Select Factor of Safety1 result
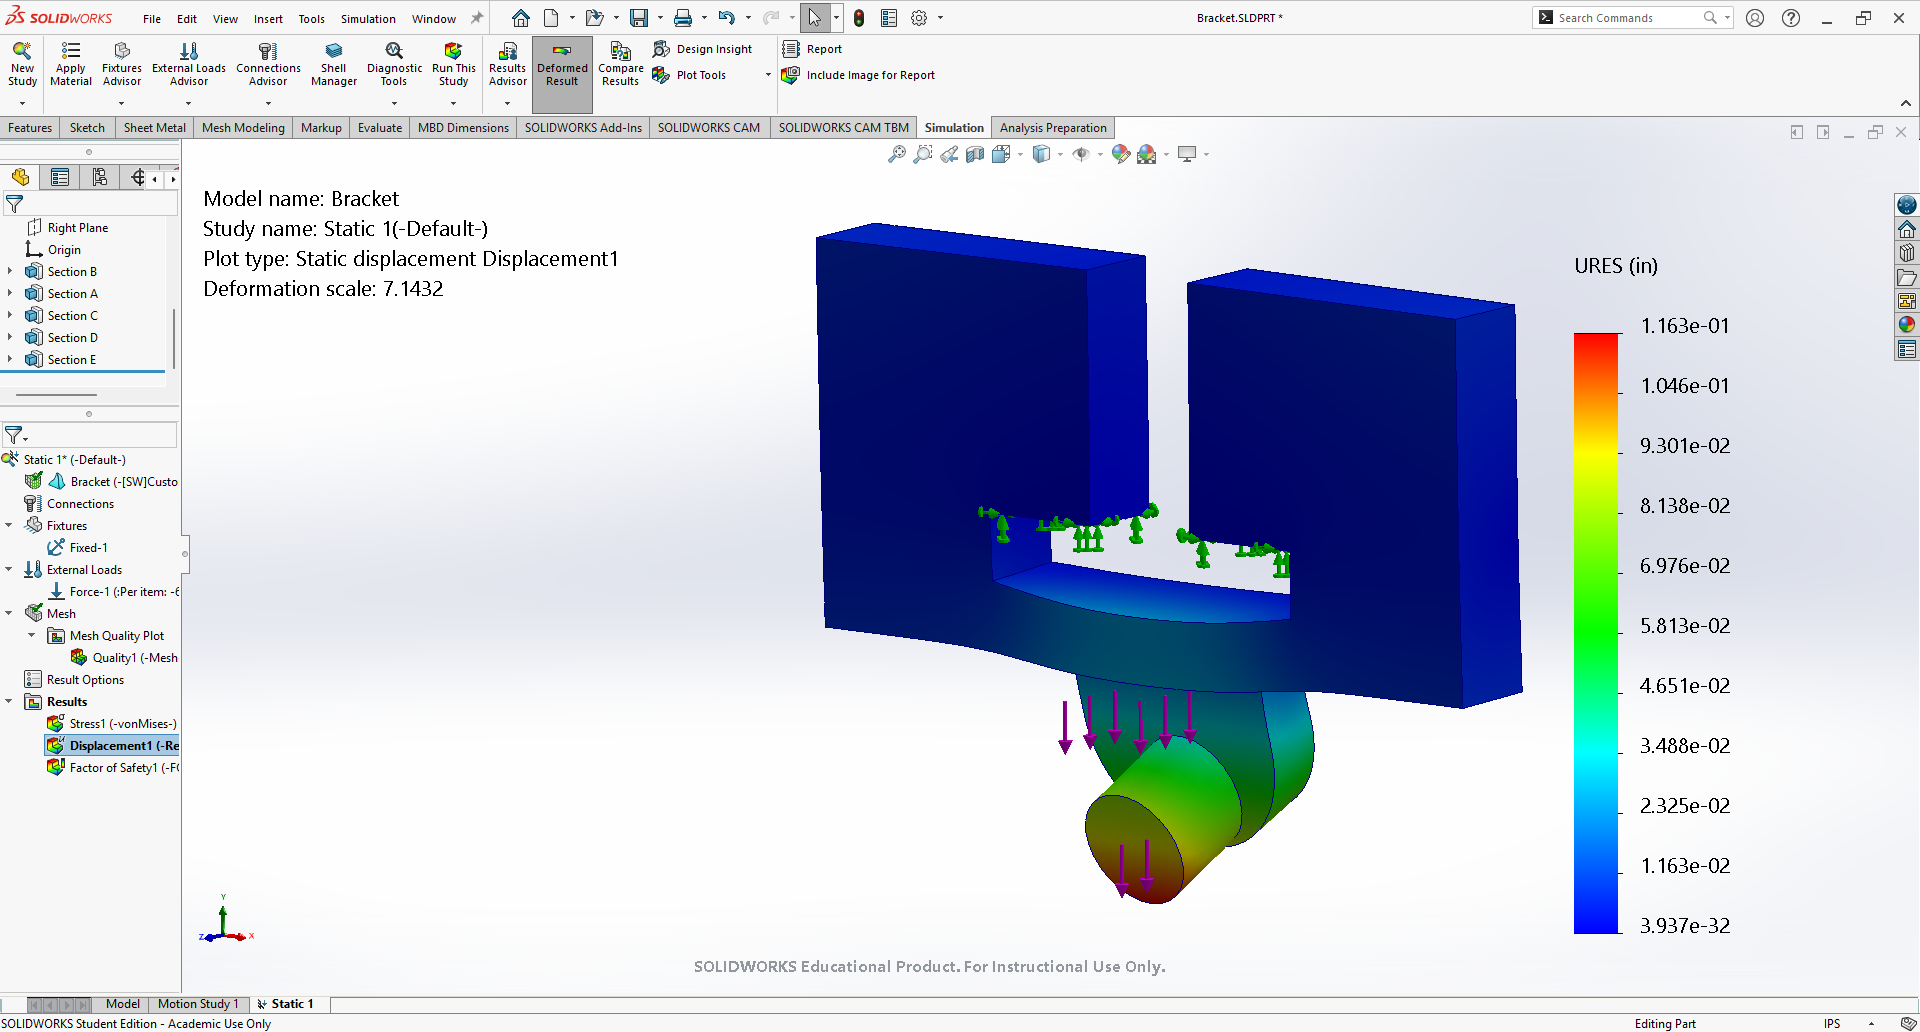The image size is (1920, 1032). [x=113, y=768]
